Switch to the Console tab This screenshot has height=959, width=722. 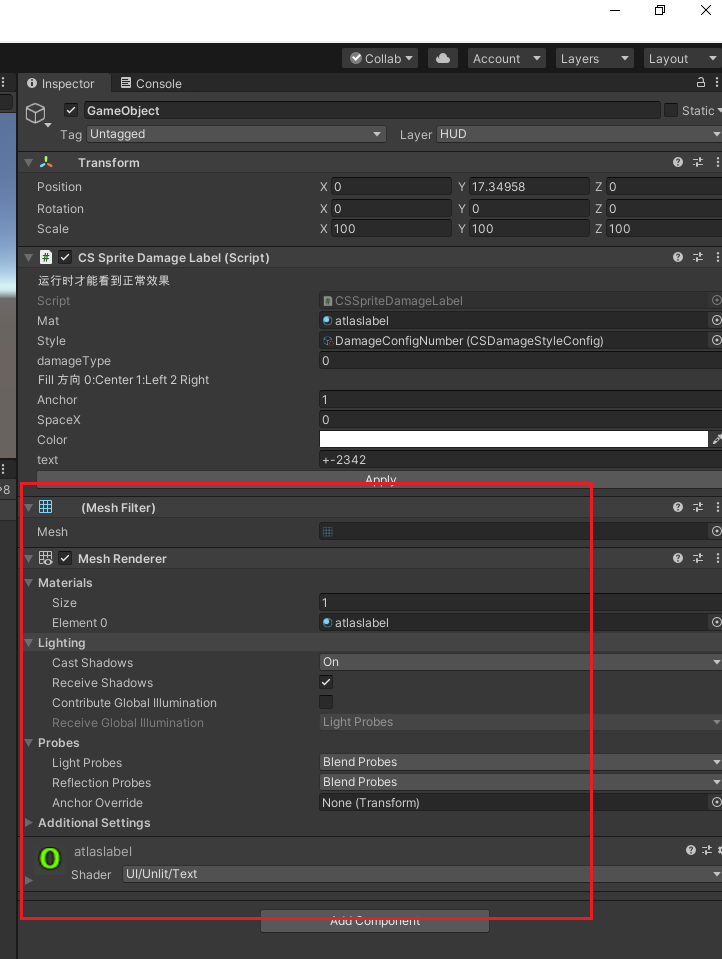tap(151, 84)
